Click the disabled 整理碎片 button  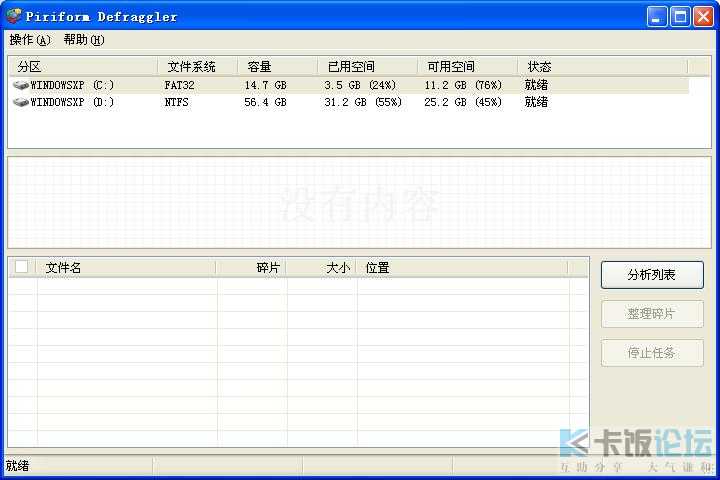[x=652, y=314]
